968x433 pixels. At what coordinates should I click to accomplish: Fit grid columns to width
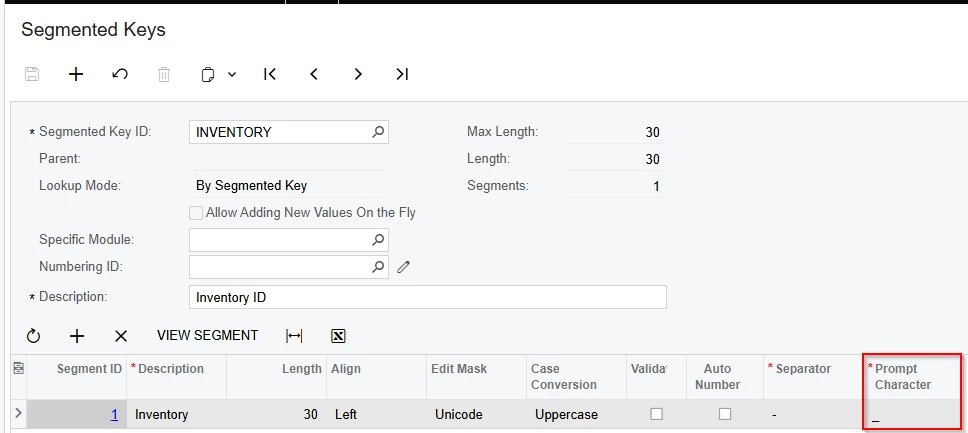click(294, 336)
